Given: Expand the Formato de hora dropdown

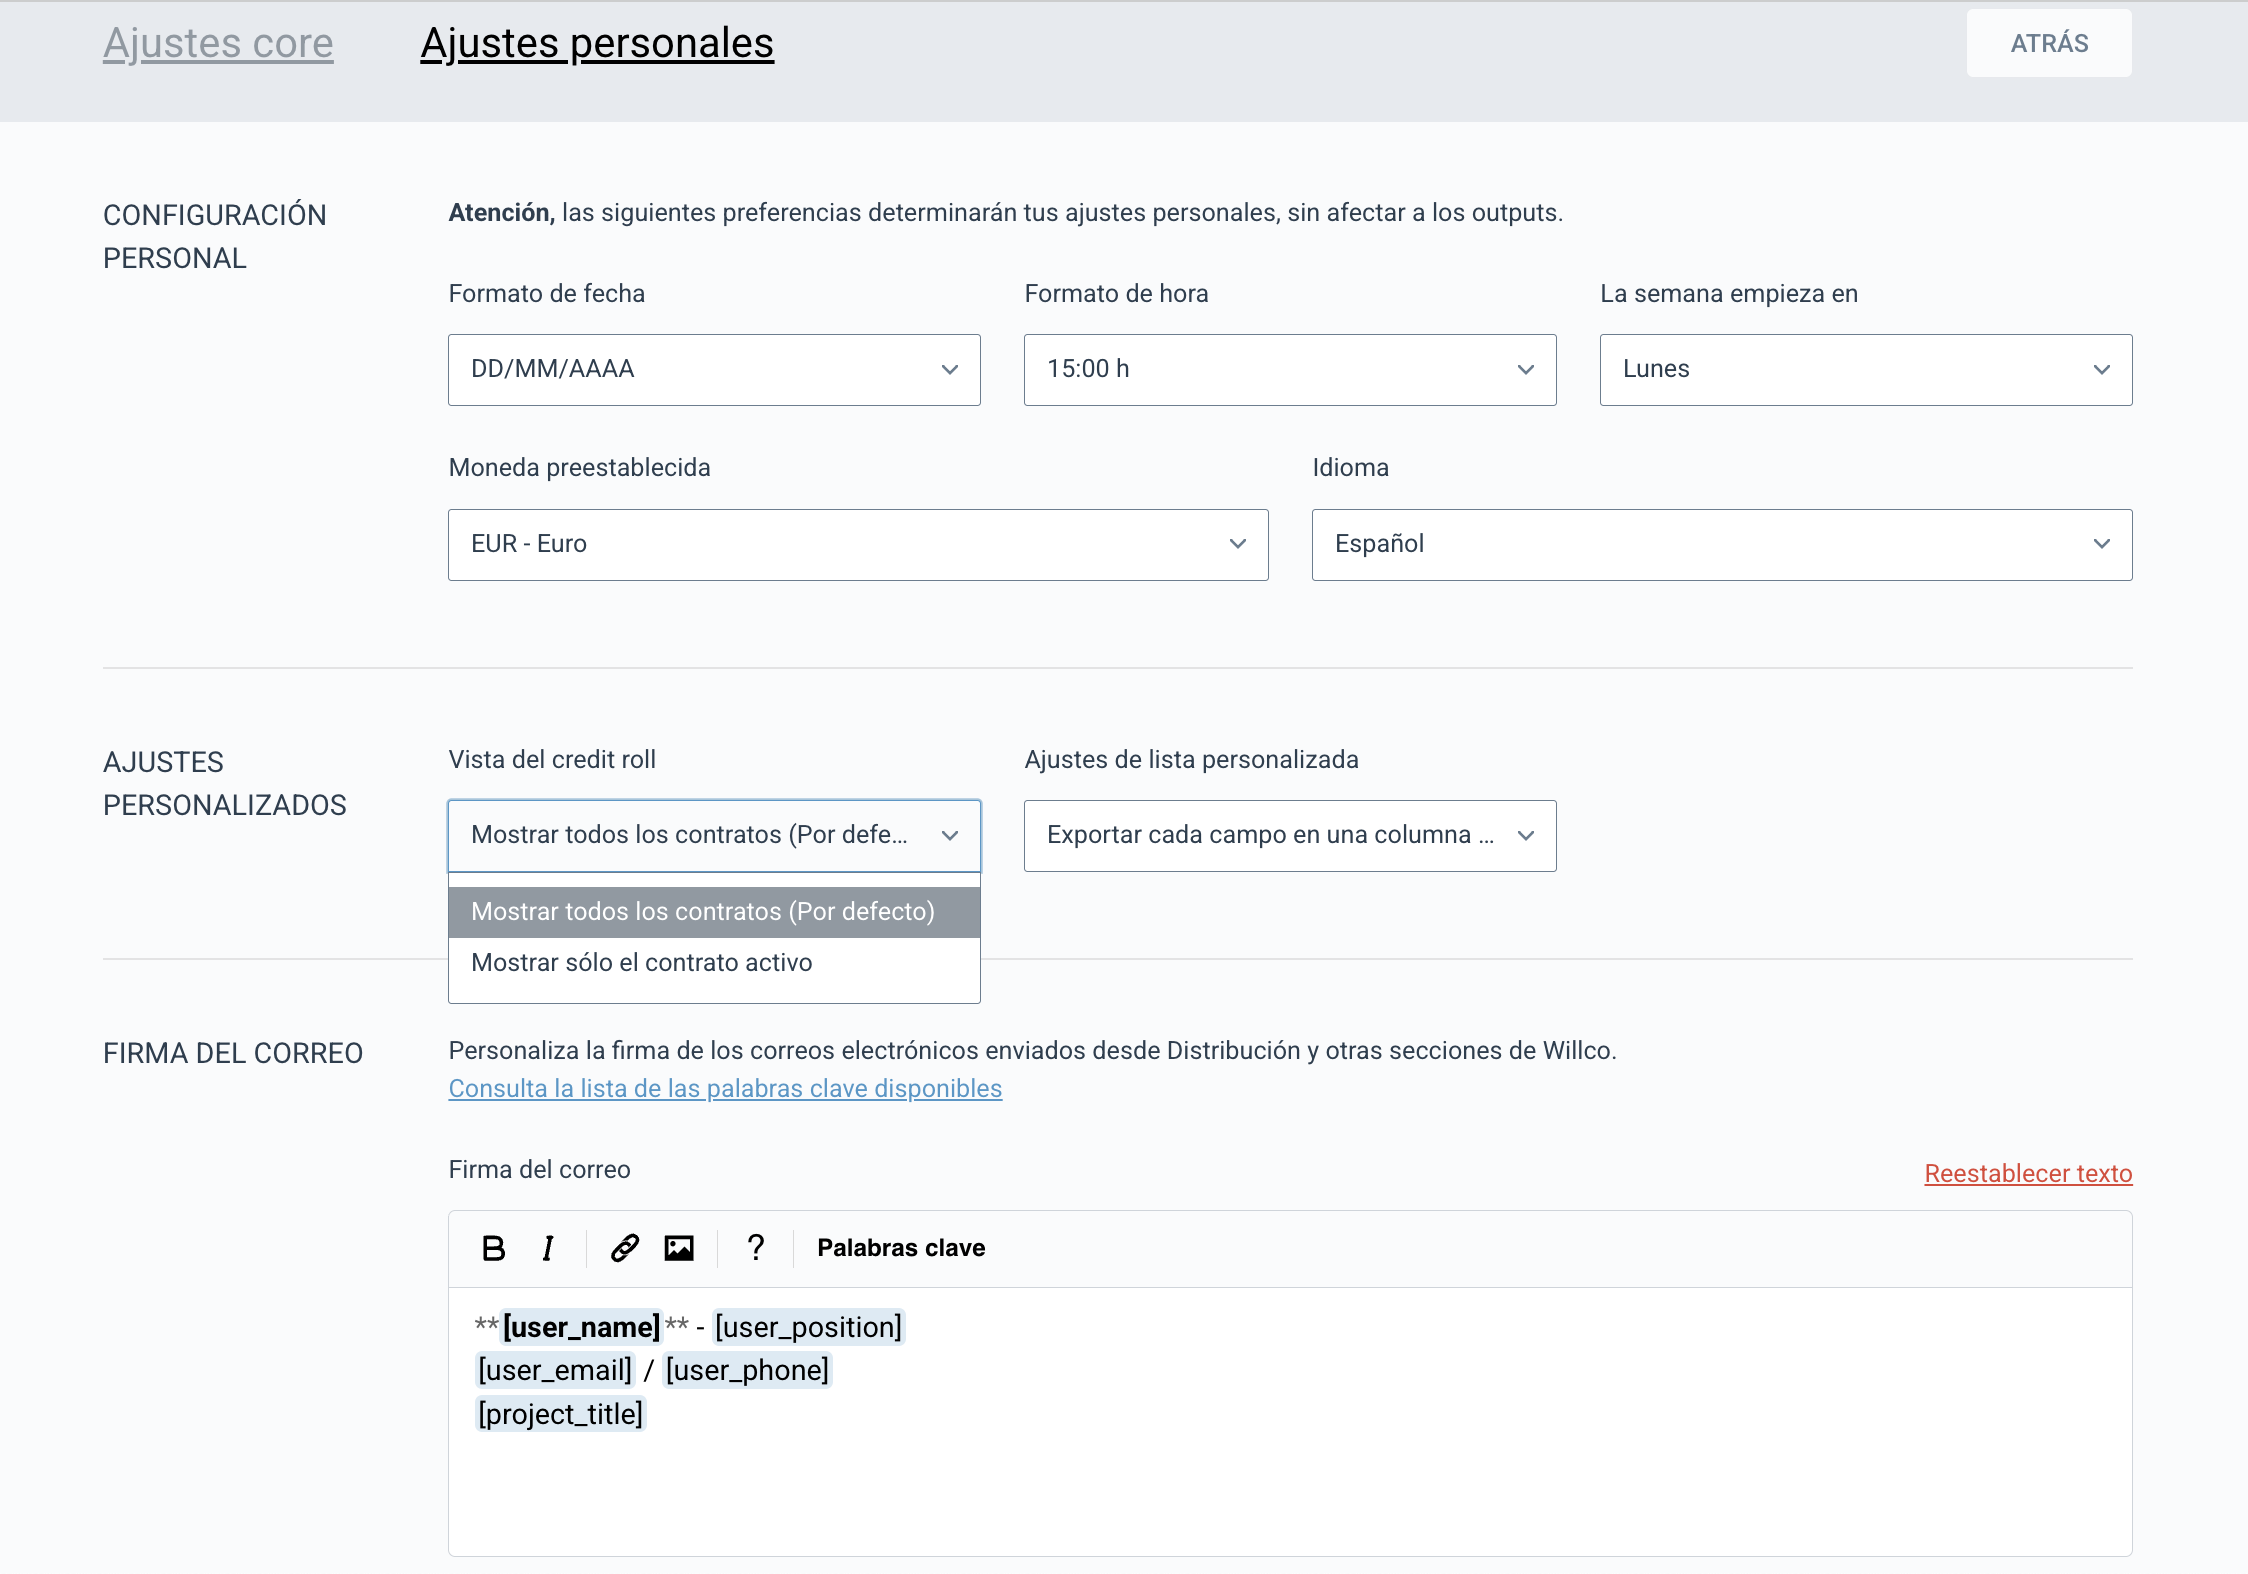Looking at the screenshot, I should (x=1290, y=370).
